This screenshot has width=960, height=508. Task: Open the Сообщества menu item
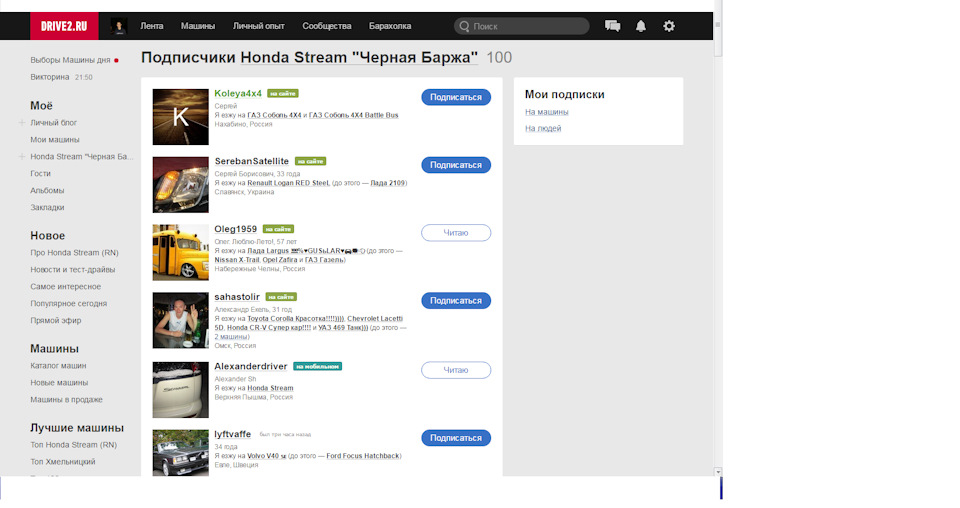327,26
